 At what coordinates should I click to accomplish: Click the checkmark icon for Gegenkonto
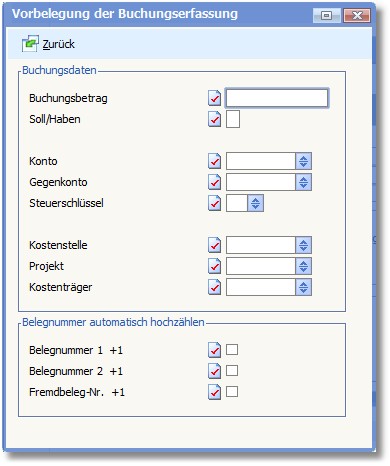(x=214, y=182)
